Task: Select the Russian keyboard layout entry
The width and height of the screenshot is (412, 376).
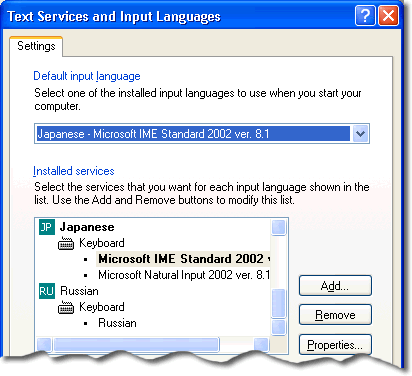Action: coord(117,323)
